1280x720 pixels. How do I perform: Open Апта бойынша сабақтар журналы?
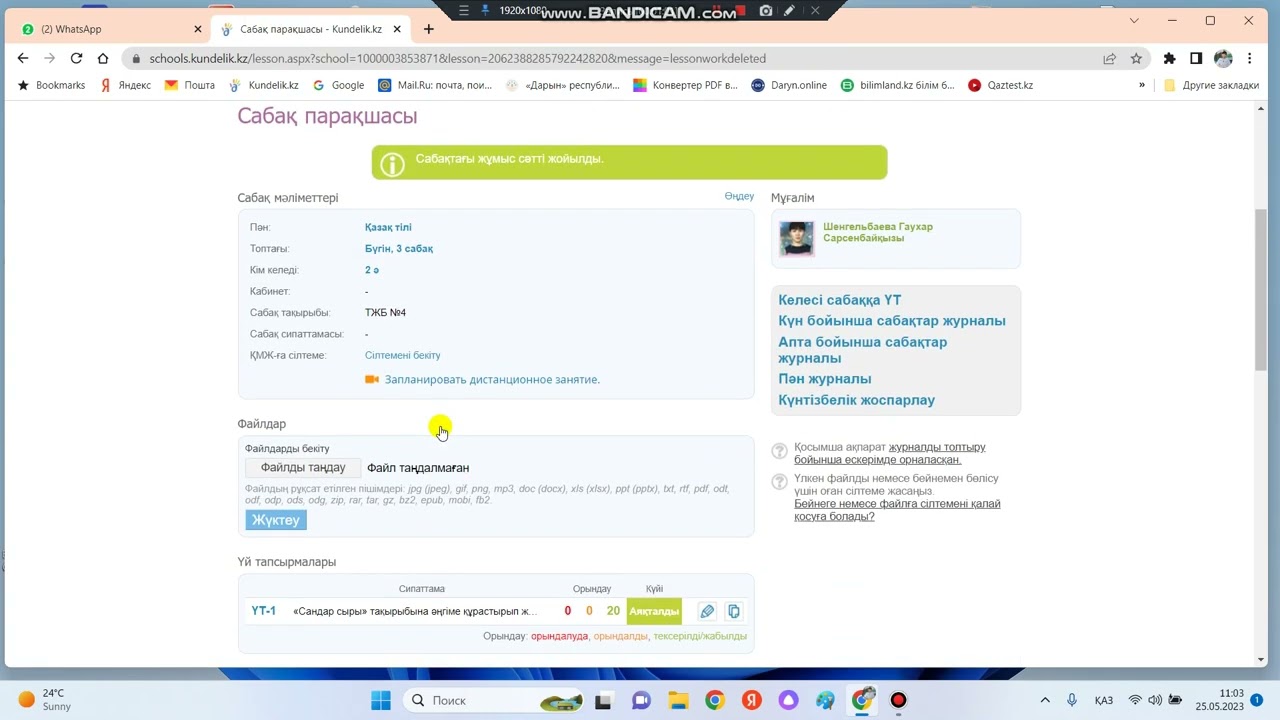(863, 350)
